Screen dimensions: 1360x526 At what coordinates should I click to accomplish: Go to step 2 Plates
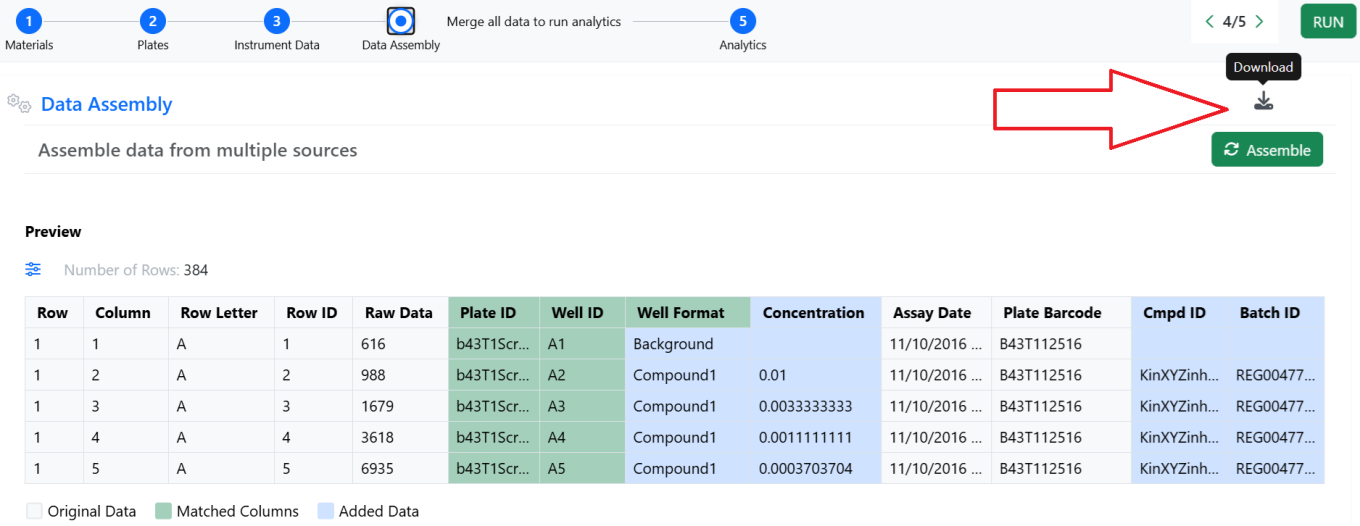point(152,21)
